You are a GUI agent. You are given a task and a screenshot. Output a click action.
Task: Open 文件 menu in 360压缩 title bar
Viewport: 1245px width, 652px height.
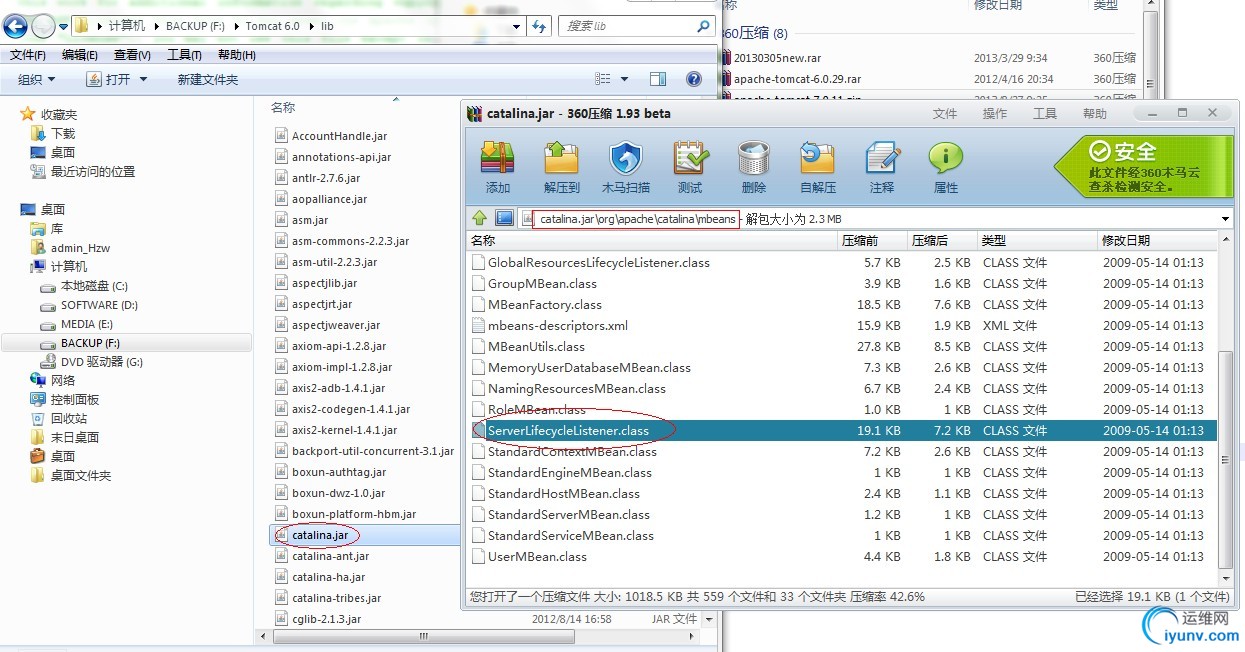pos(945,114)
